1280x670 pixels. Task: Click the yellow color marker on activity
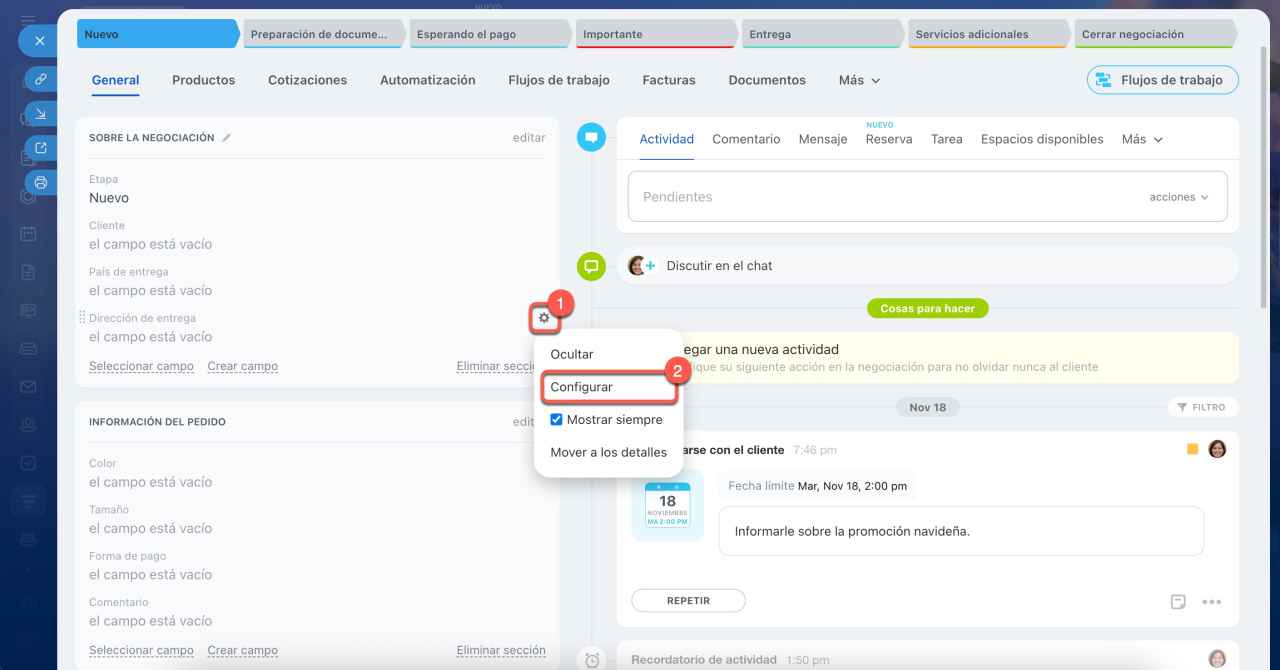(1192, 449)
